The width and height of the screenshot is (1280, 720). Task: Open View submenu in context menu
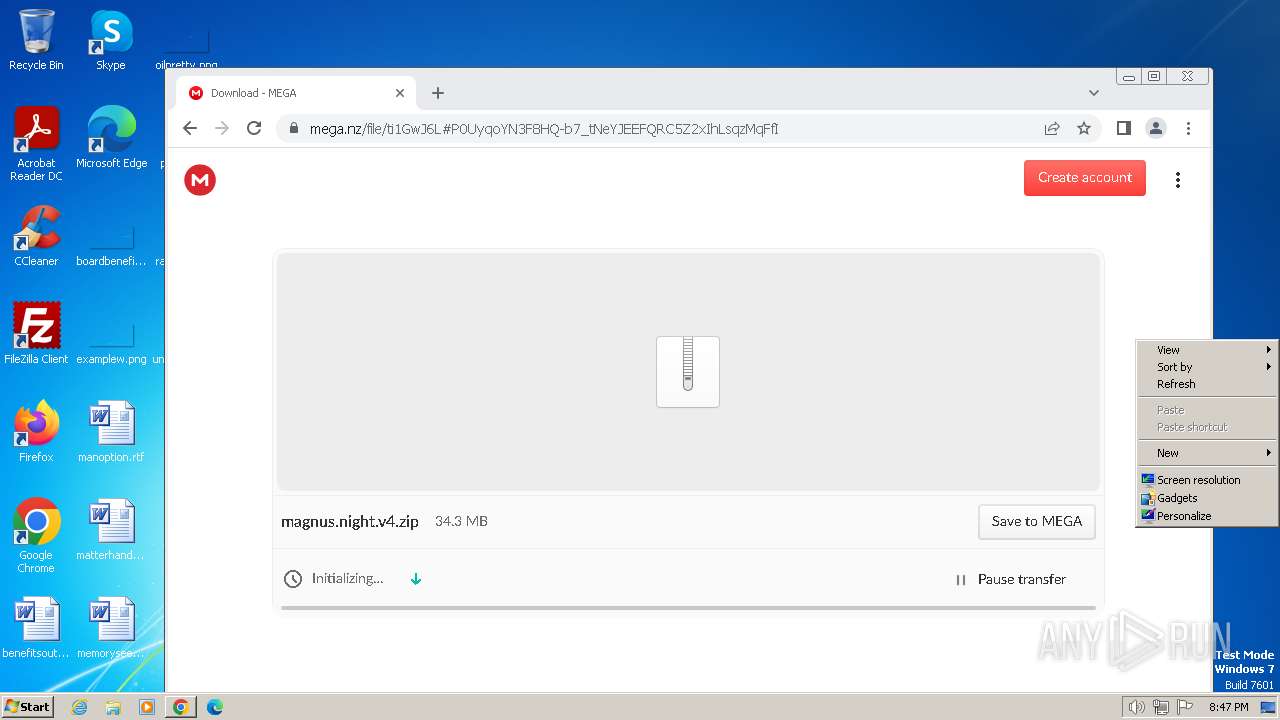point(1207,350)
